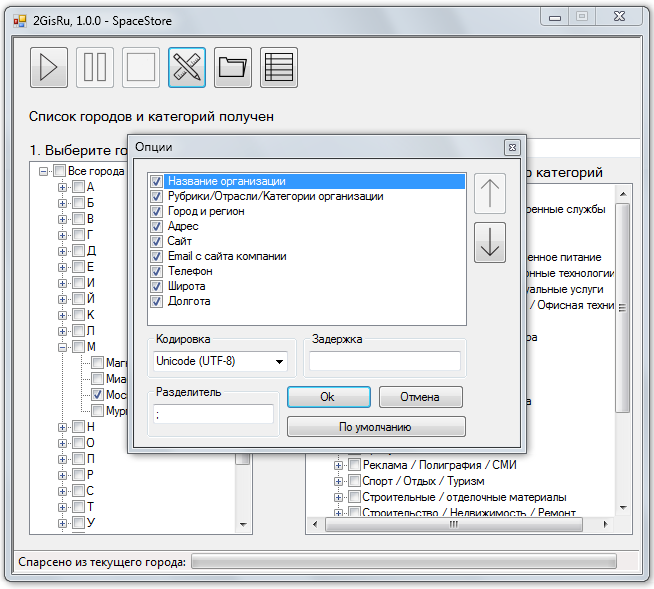Image resolution: width=654 pixels, height=589 pixels.
Task: Click categories scrollbar up arrow
Action: 623,194
